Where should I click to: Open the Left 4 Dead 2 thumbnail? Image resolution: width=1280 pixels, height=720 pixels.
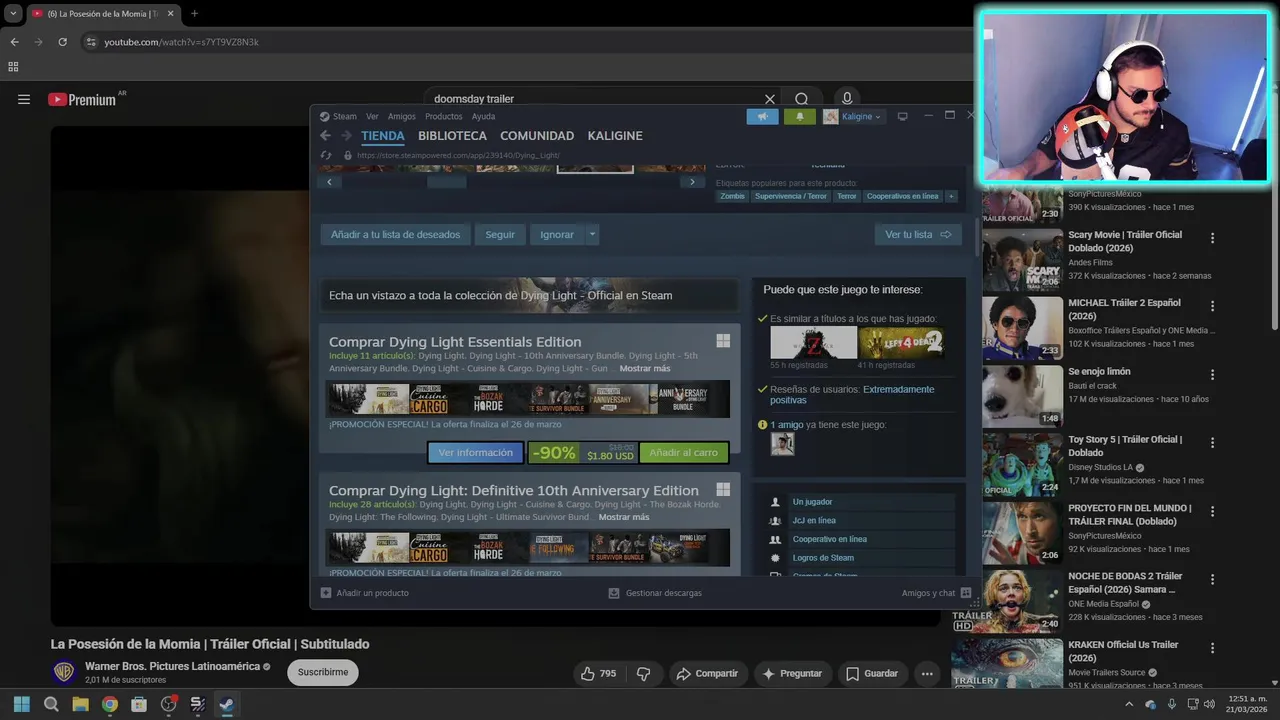(900, 342)
